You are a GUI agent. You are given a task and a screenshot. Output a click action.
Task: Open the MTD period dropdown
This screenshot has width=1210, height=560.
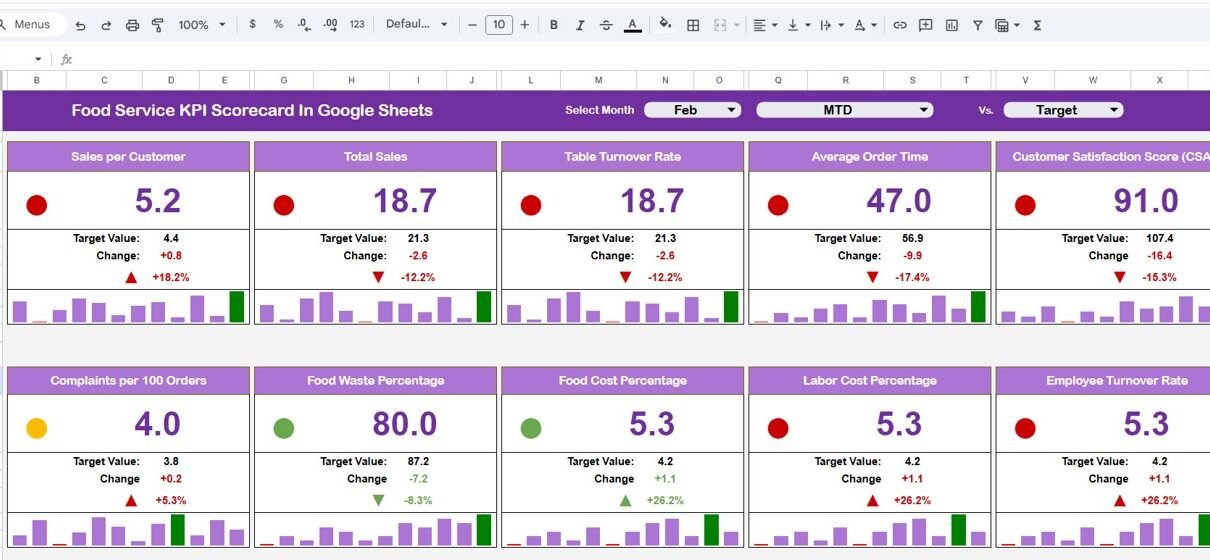click(x=844, y=110)
